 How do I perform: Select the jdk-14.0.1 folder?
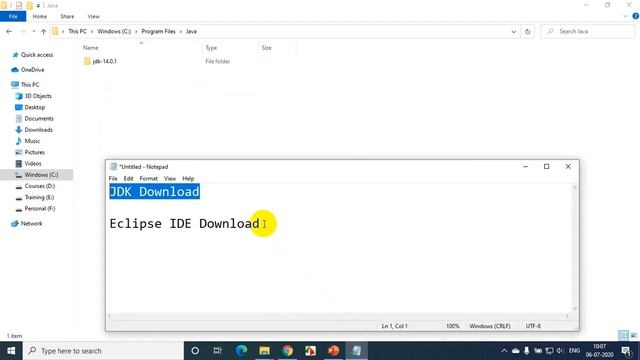point(100,61)
